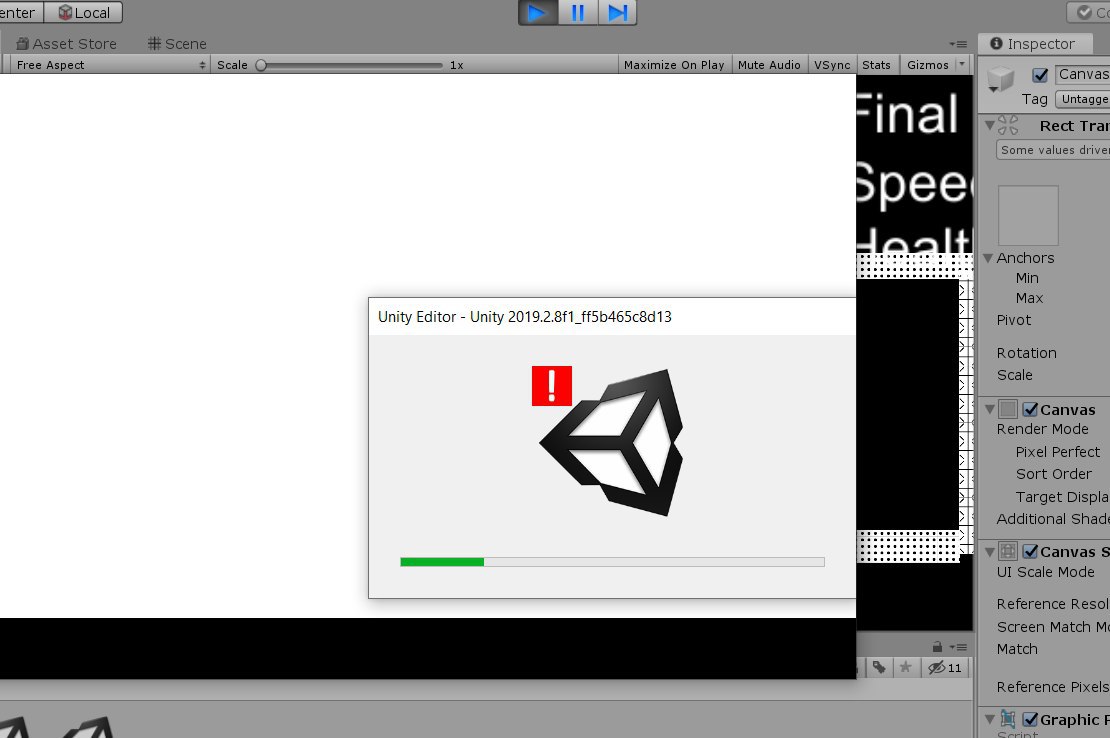Image resolution: width=1110 pixels, height=738 pixels.
Task: Click the Unity Editor dialog title bar
Action: pos(612,316)
